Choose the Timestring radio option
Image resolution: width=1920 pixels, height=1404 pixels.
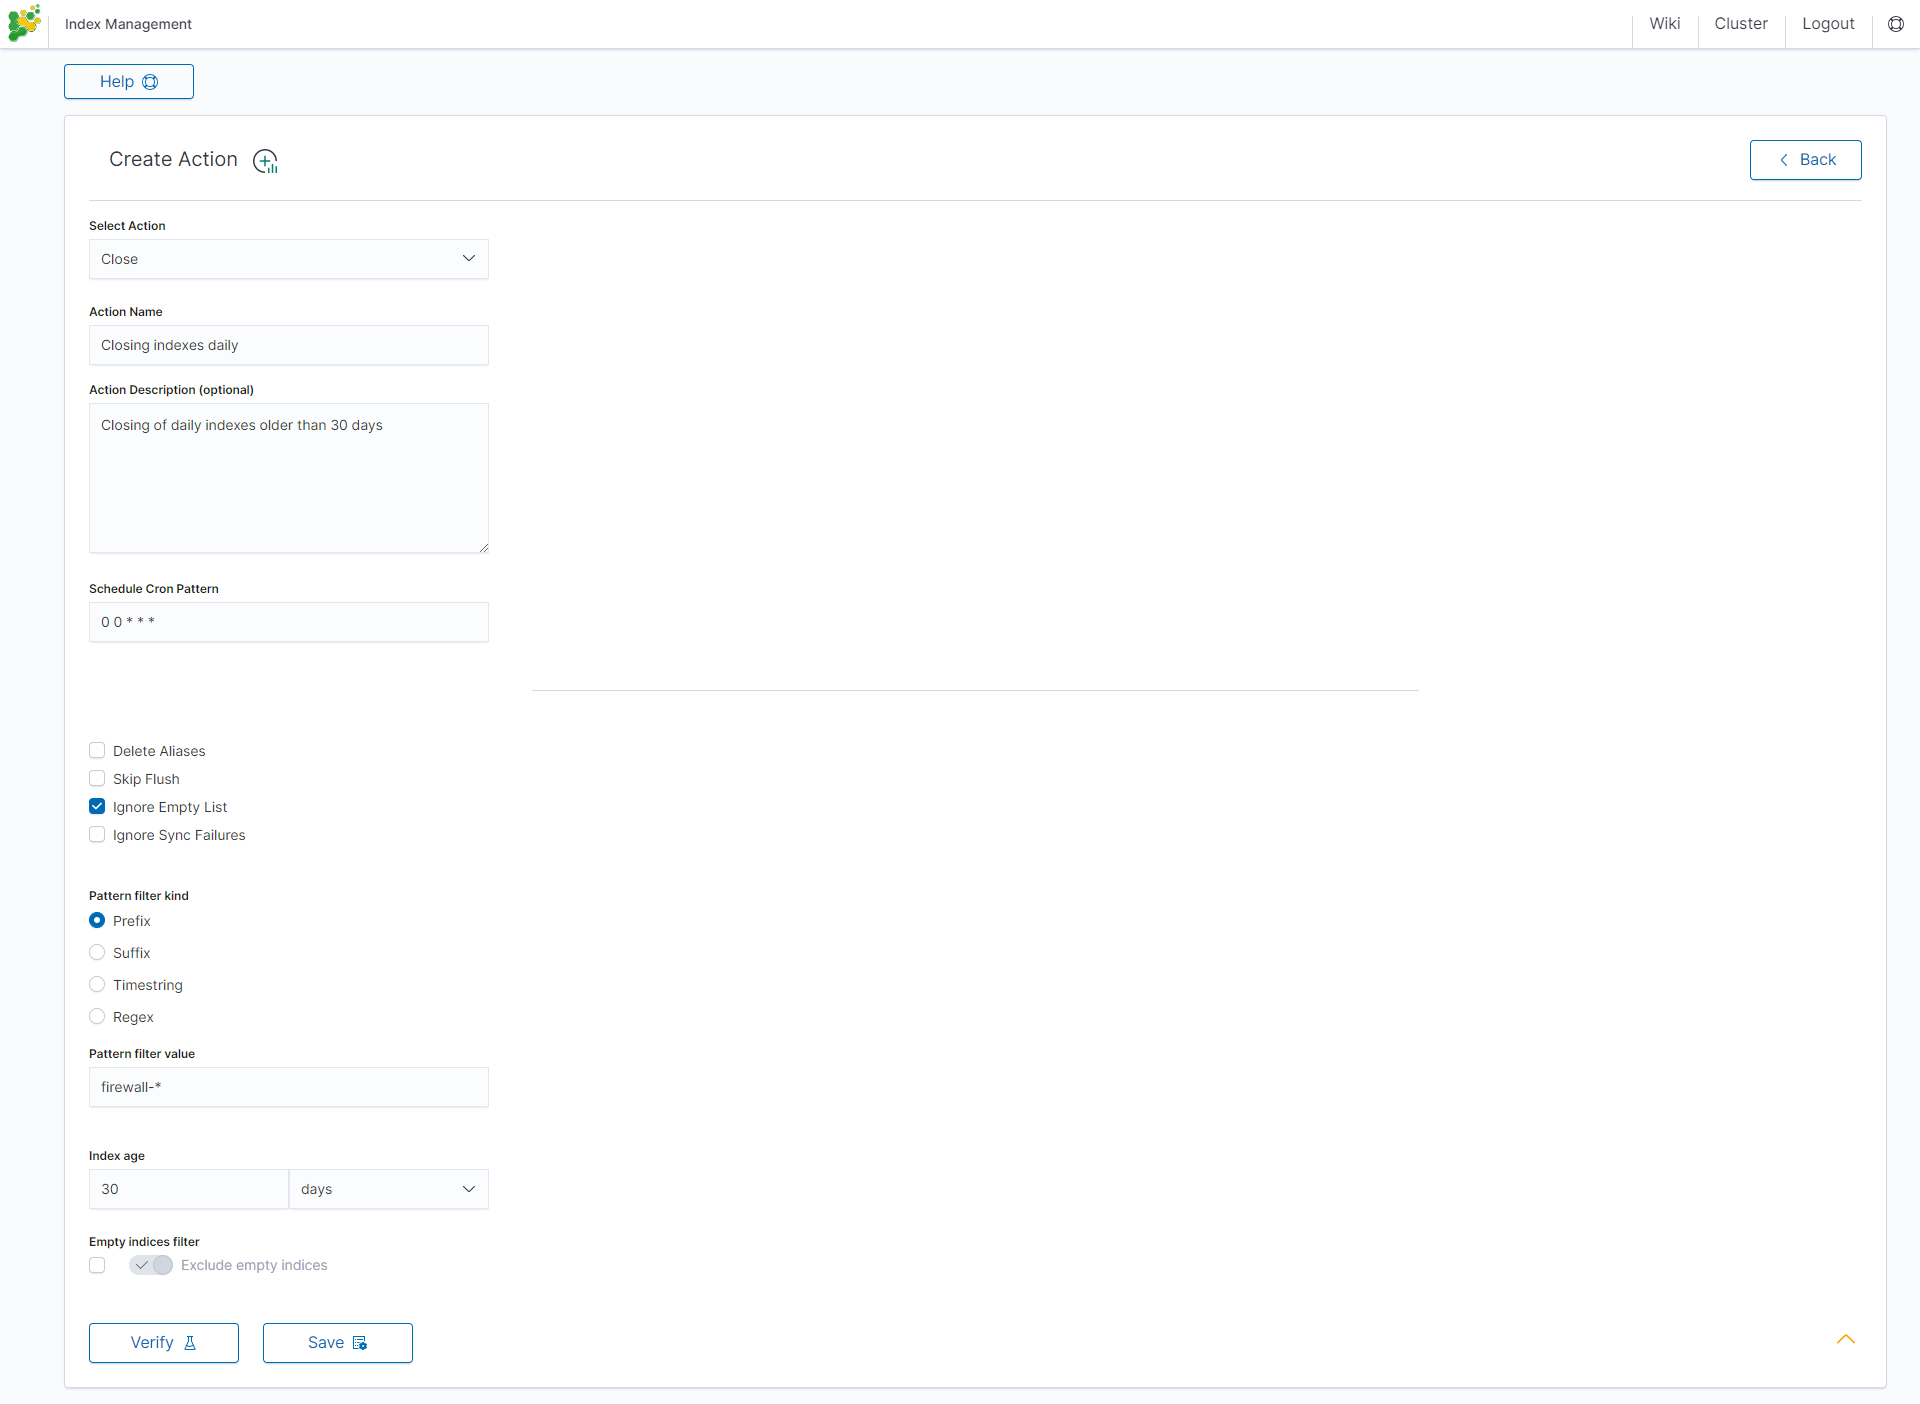click(97, 985)
